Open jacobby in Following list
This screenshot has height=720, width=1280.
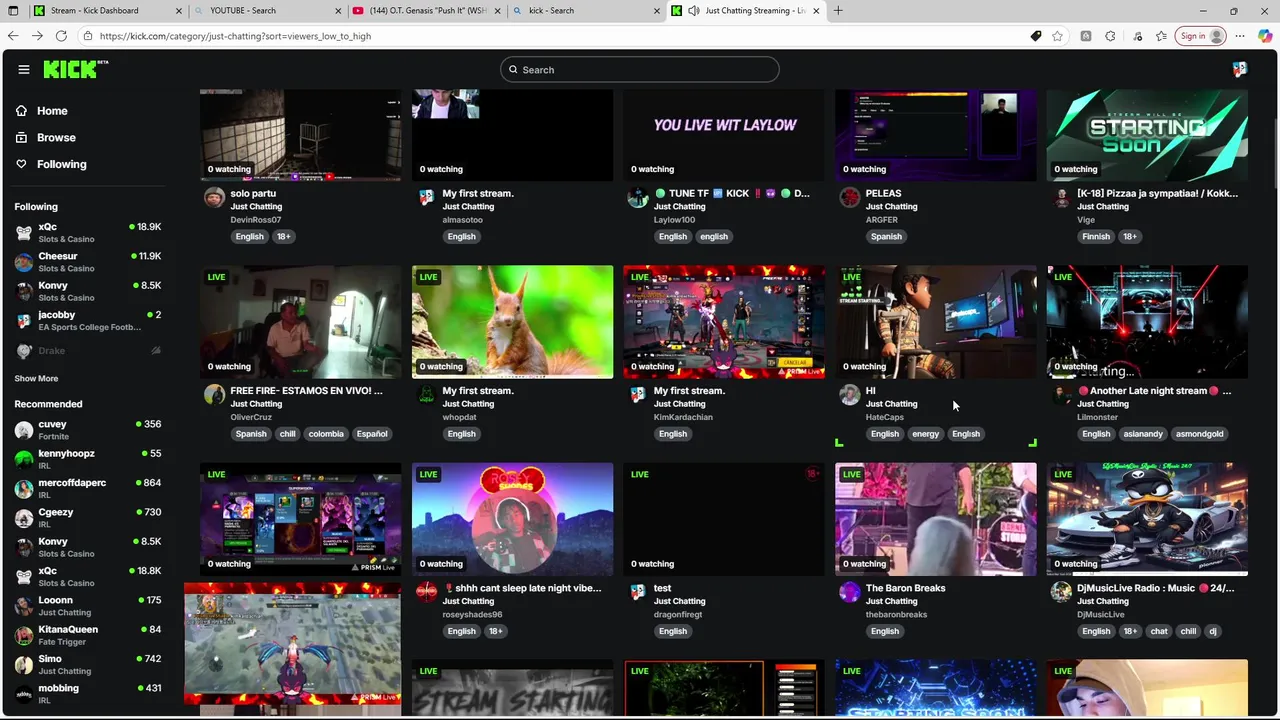(x=88, y=321)
